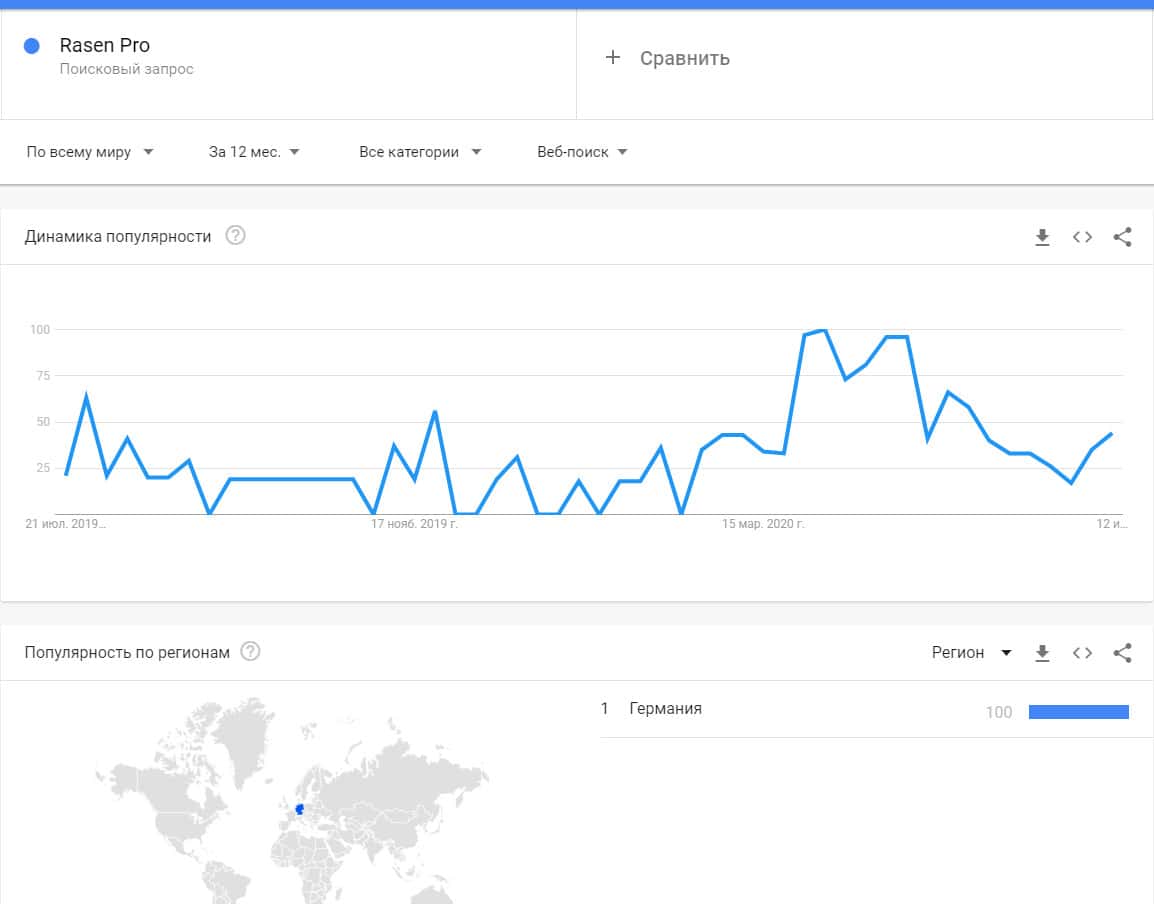This screenshot has height=904, width=1154.
Task: Click embed icon for regions section
Action: pyautogui.click(x=1082, y=653)
